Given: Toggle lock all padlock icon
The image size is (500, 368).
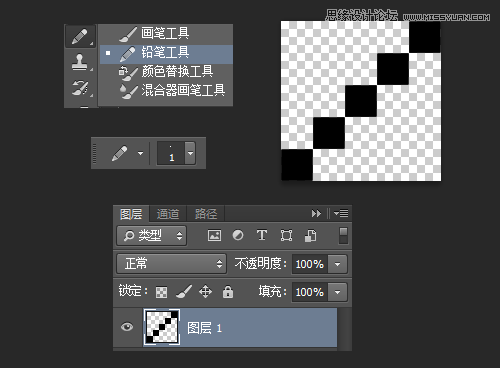Looking at the screenshot, I should [228, 292].
